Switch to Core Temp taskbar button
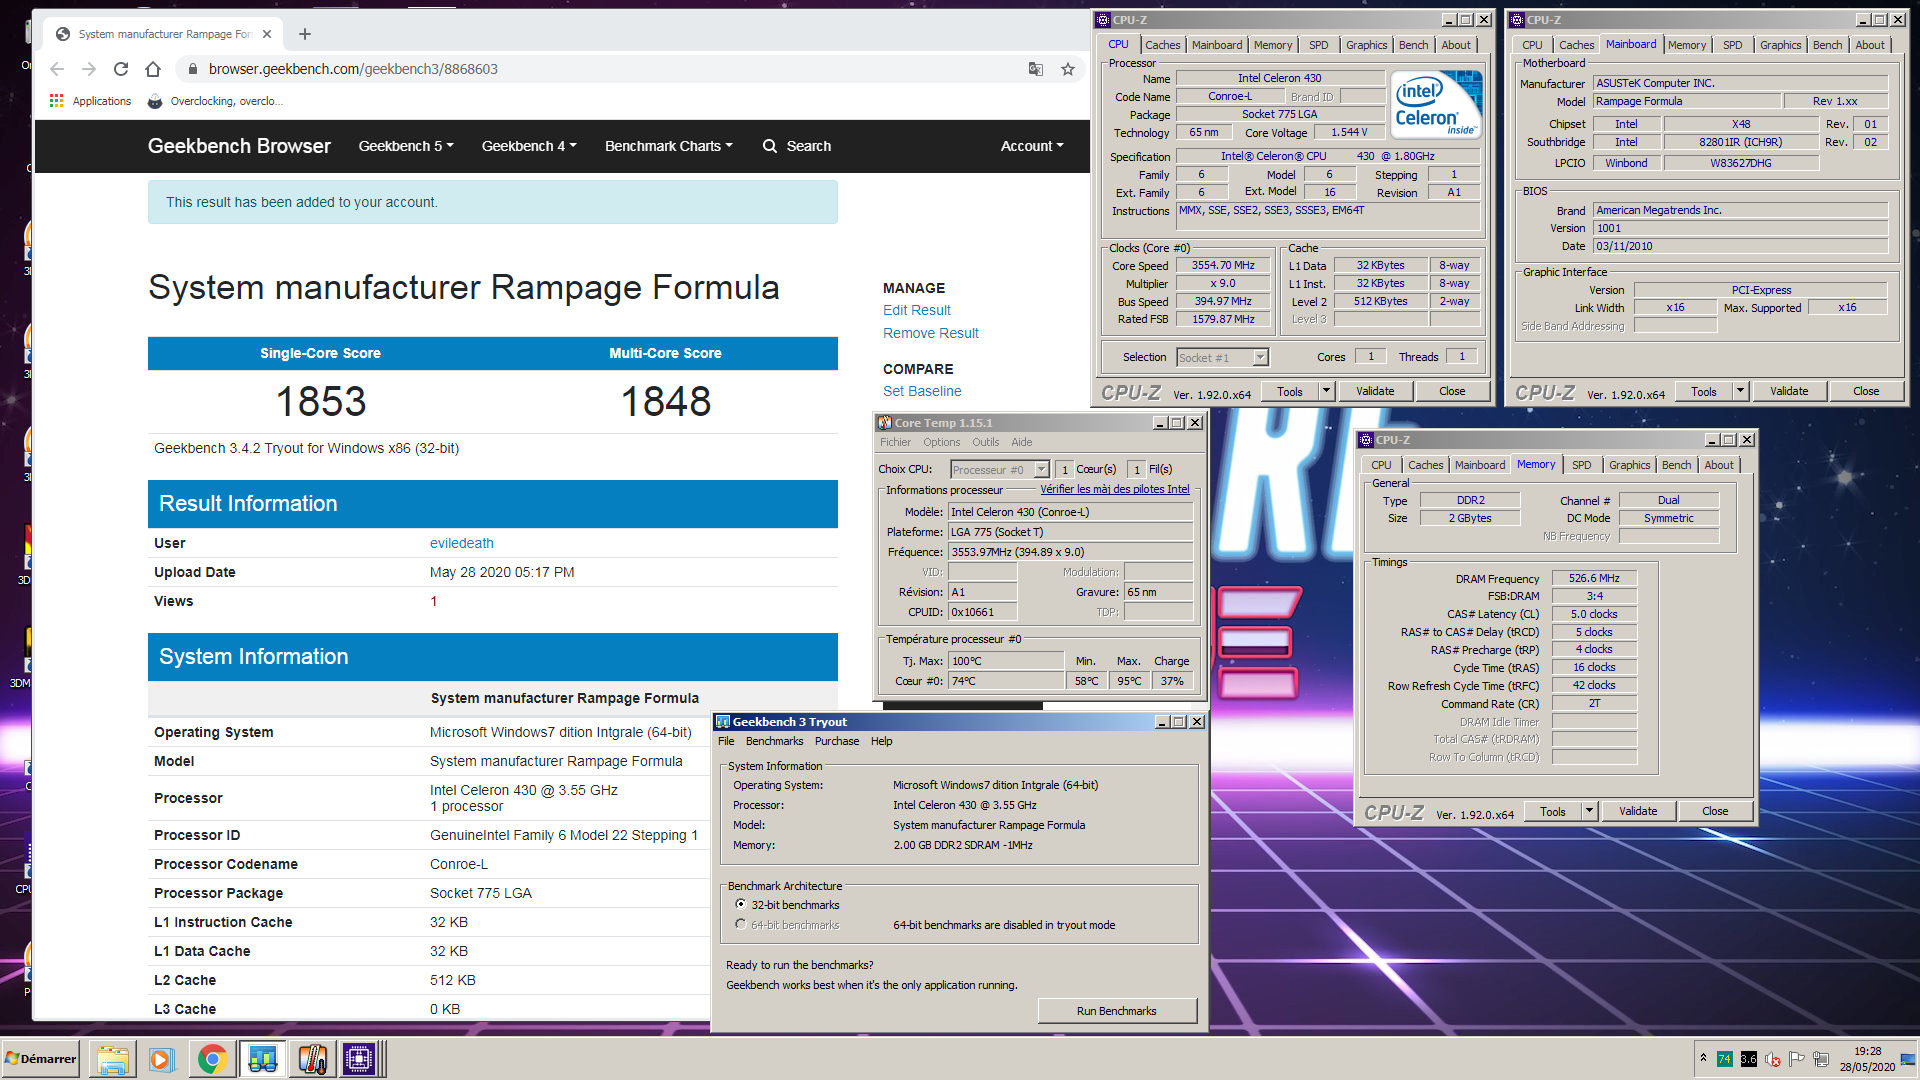Image resolution: width=1920 pixels, height=1080 pixels. tap(312, 1059)
